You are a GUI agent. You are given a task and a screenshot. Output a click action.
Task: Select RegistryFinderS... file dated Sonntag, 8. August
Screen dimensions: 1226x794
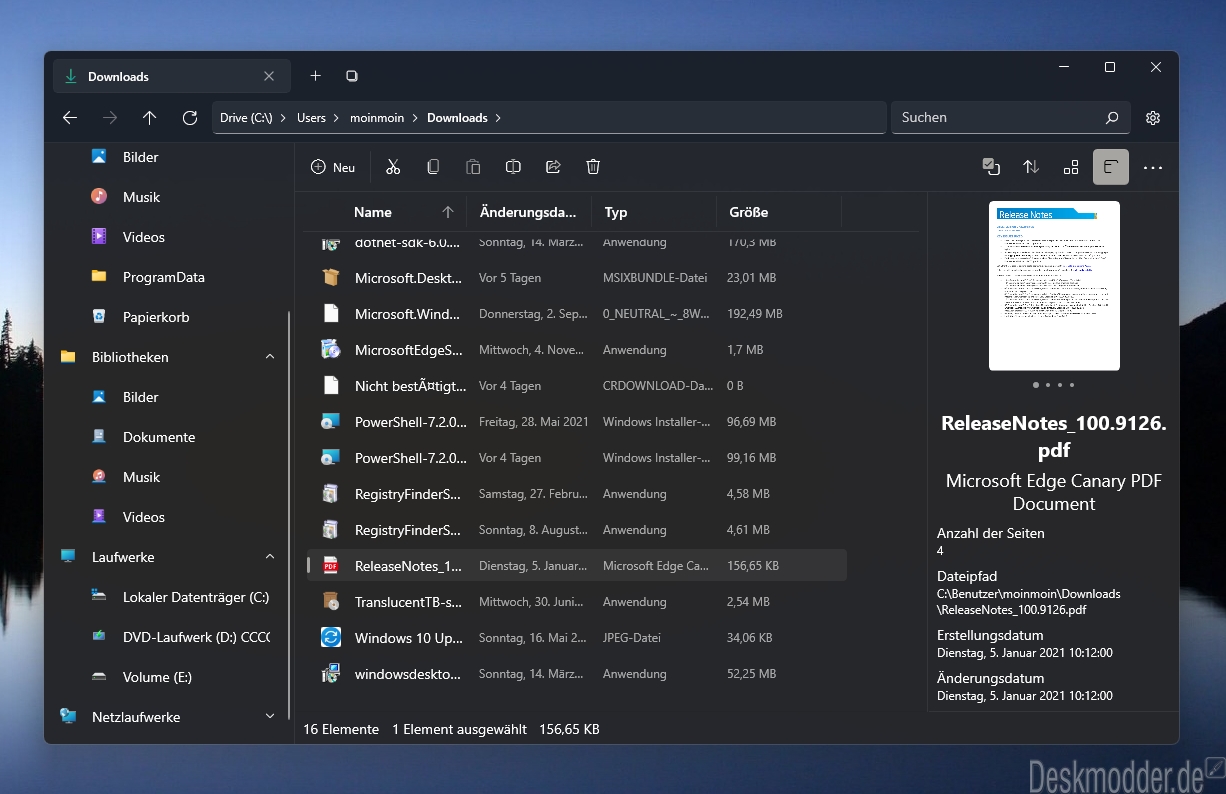click(x=576, y=530)
